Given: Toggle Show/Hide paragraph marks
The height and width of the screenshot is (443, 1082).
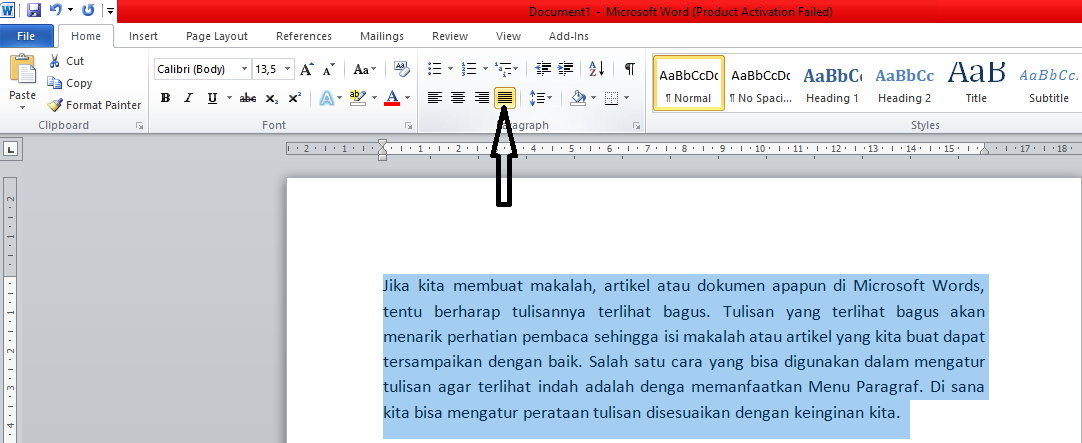Looking at the screenshot, I should 629,68.
